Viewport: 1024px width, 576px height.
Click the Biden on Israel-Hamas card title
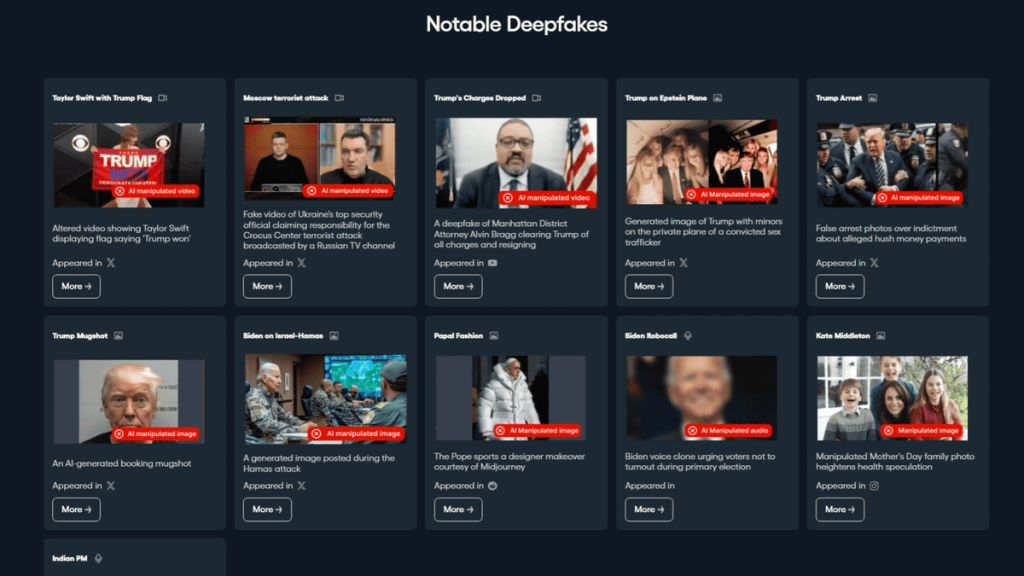pos(283,336)
